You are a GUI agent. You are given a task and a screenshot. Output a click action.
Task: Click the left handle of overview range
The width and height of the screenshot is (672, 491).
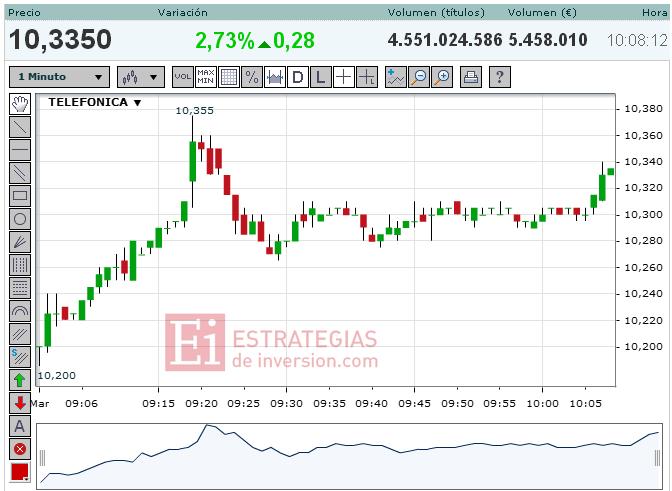(42, 458)
